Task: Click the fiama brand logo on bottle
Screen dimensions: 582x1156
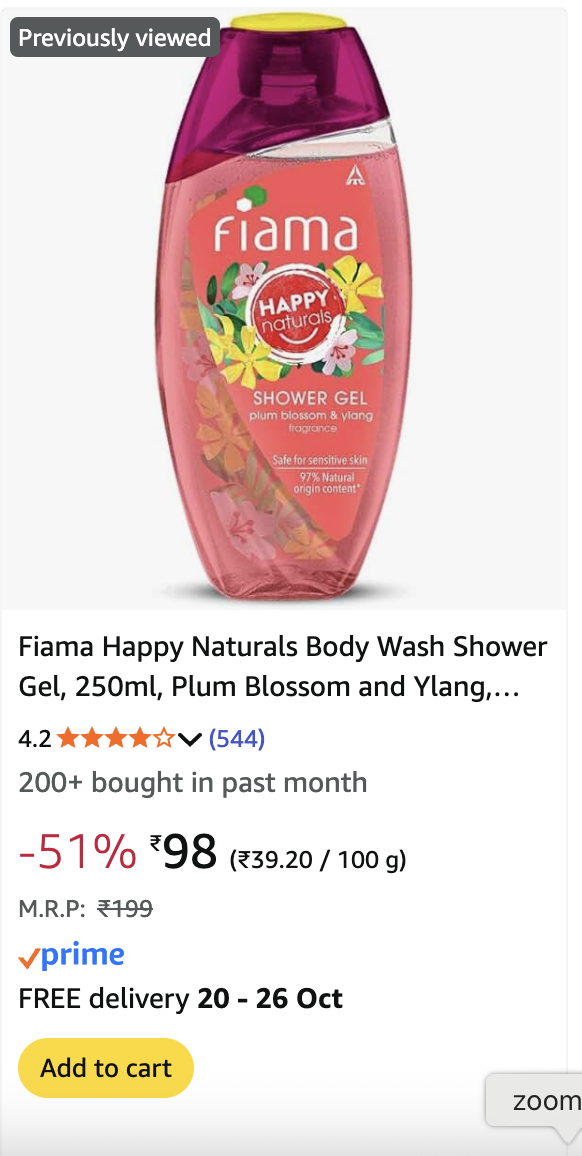Action: 286,227
